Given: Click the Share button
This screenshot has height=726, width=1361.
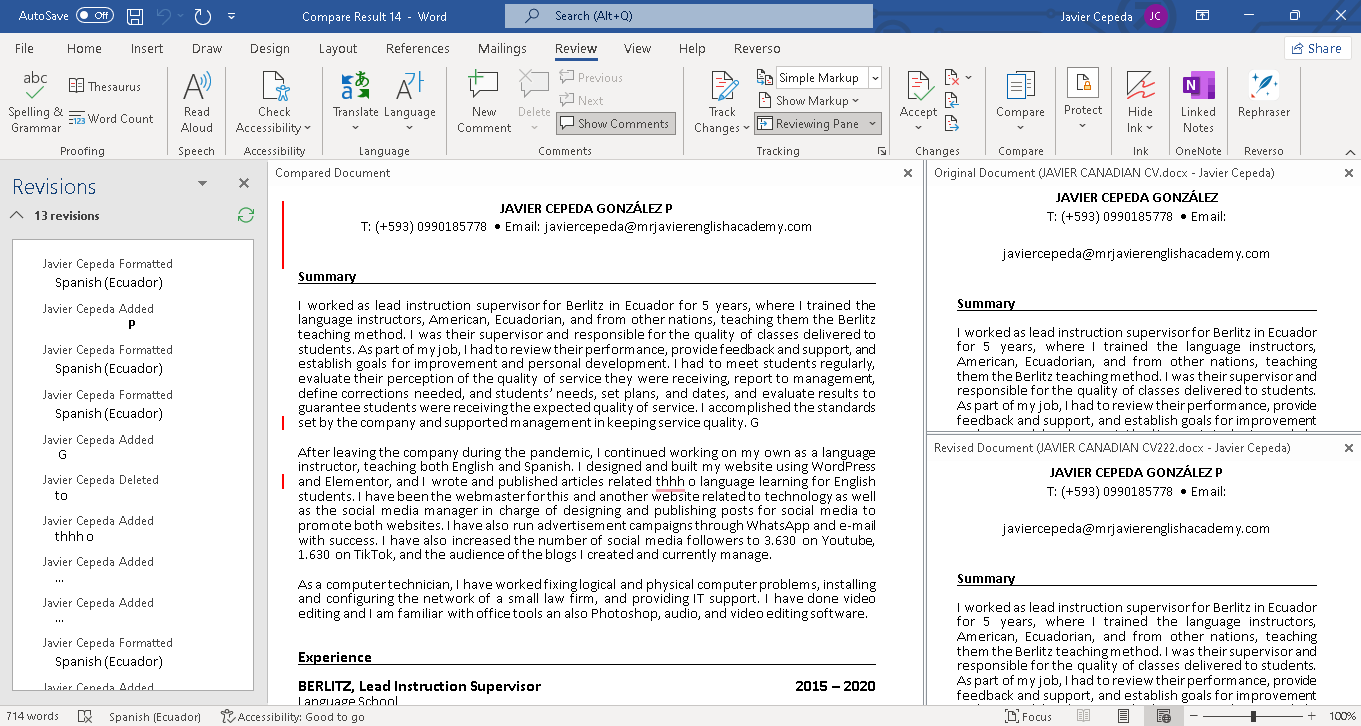Looking at the screenshot, I should [x=1317, y=47].
